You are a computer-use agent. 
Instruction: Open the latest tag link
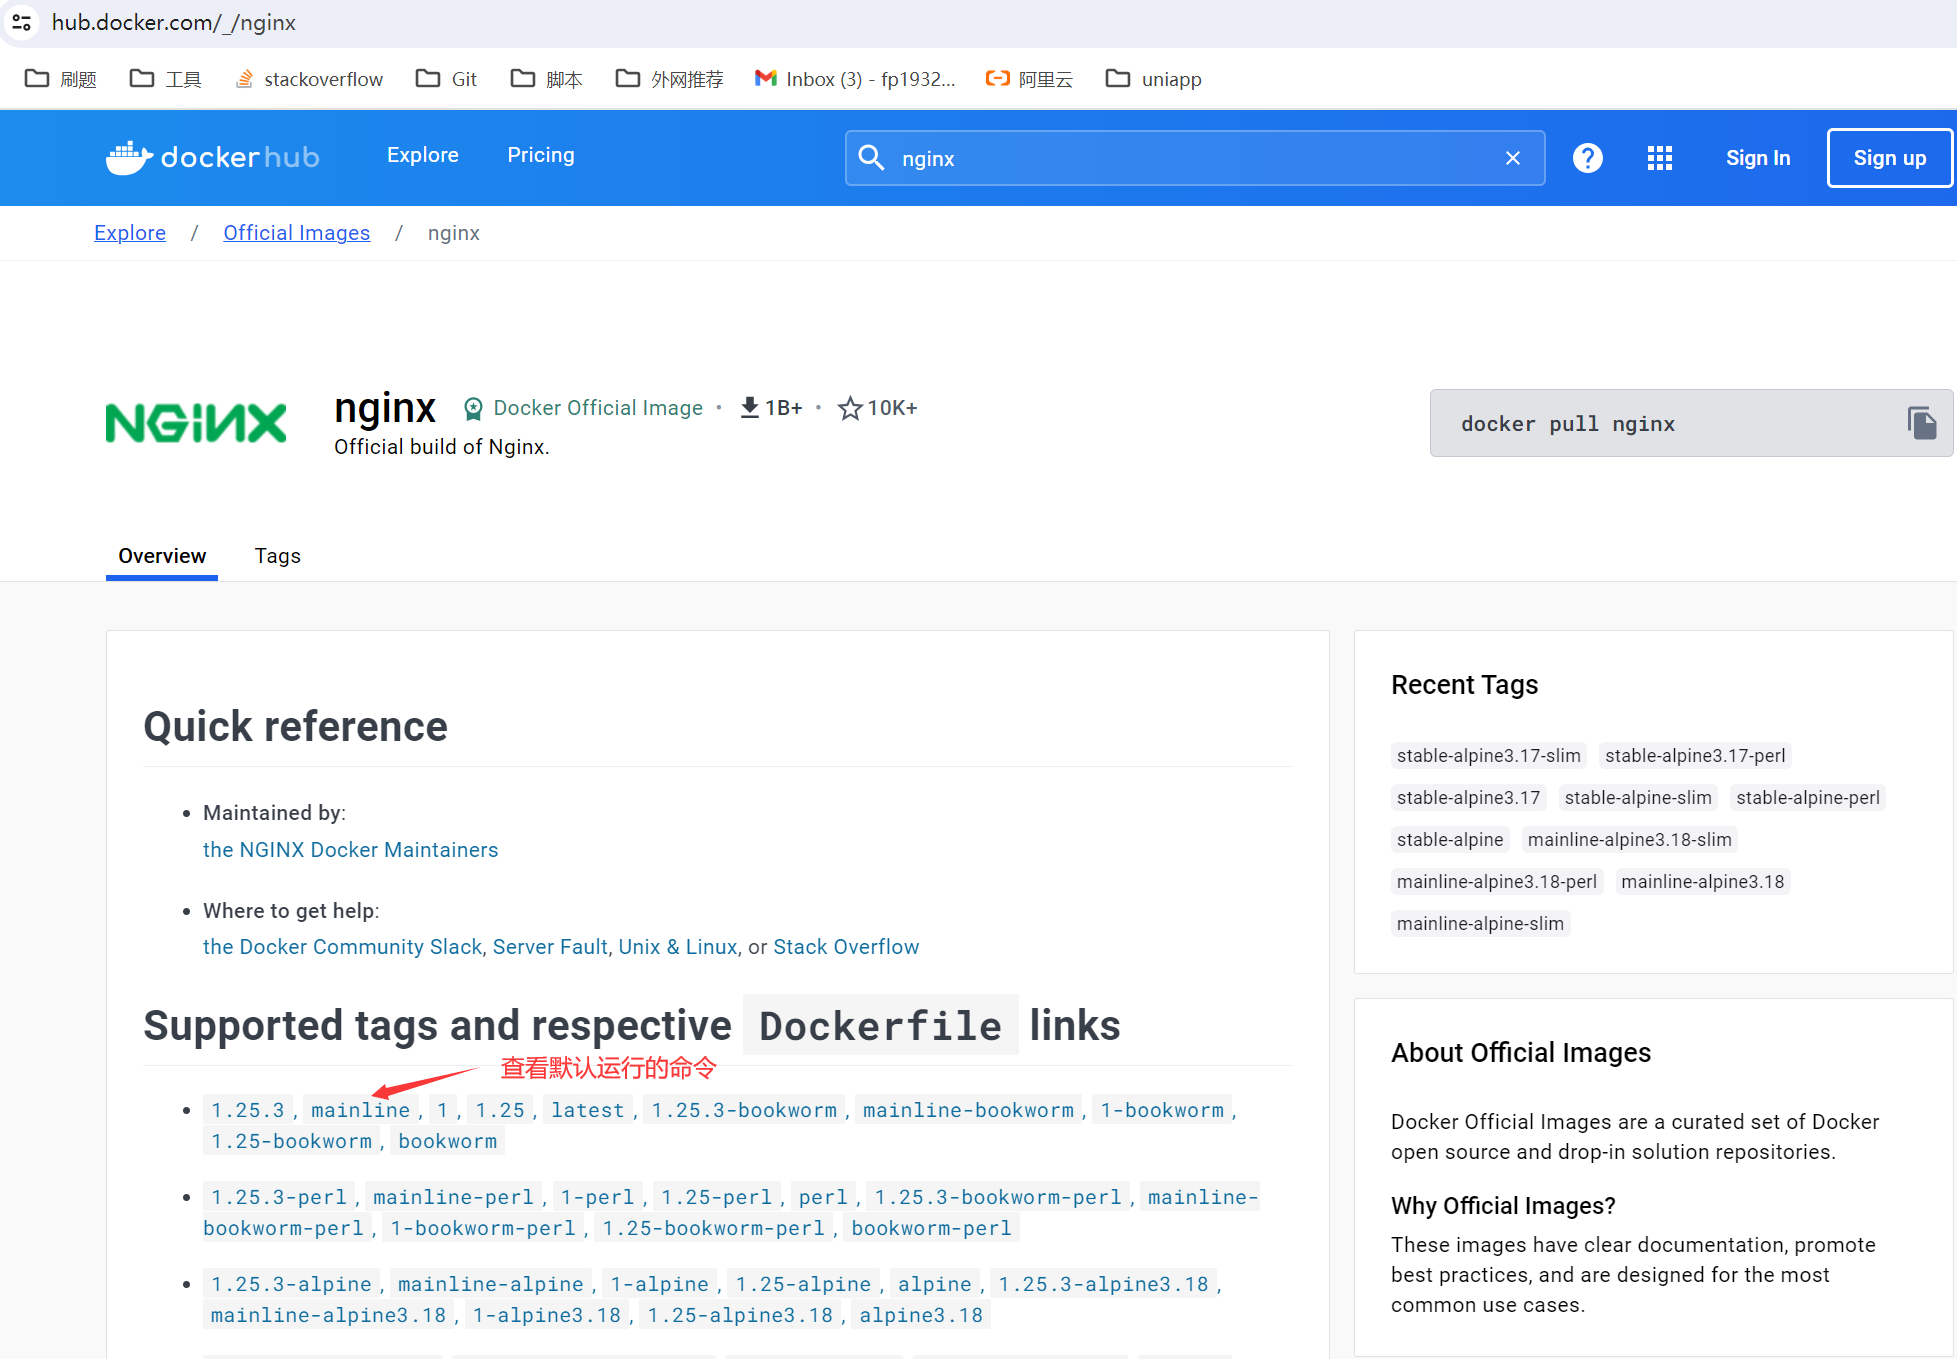point(588,1110)
